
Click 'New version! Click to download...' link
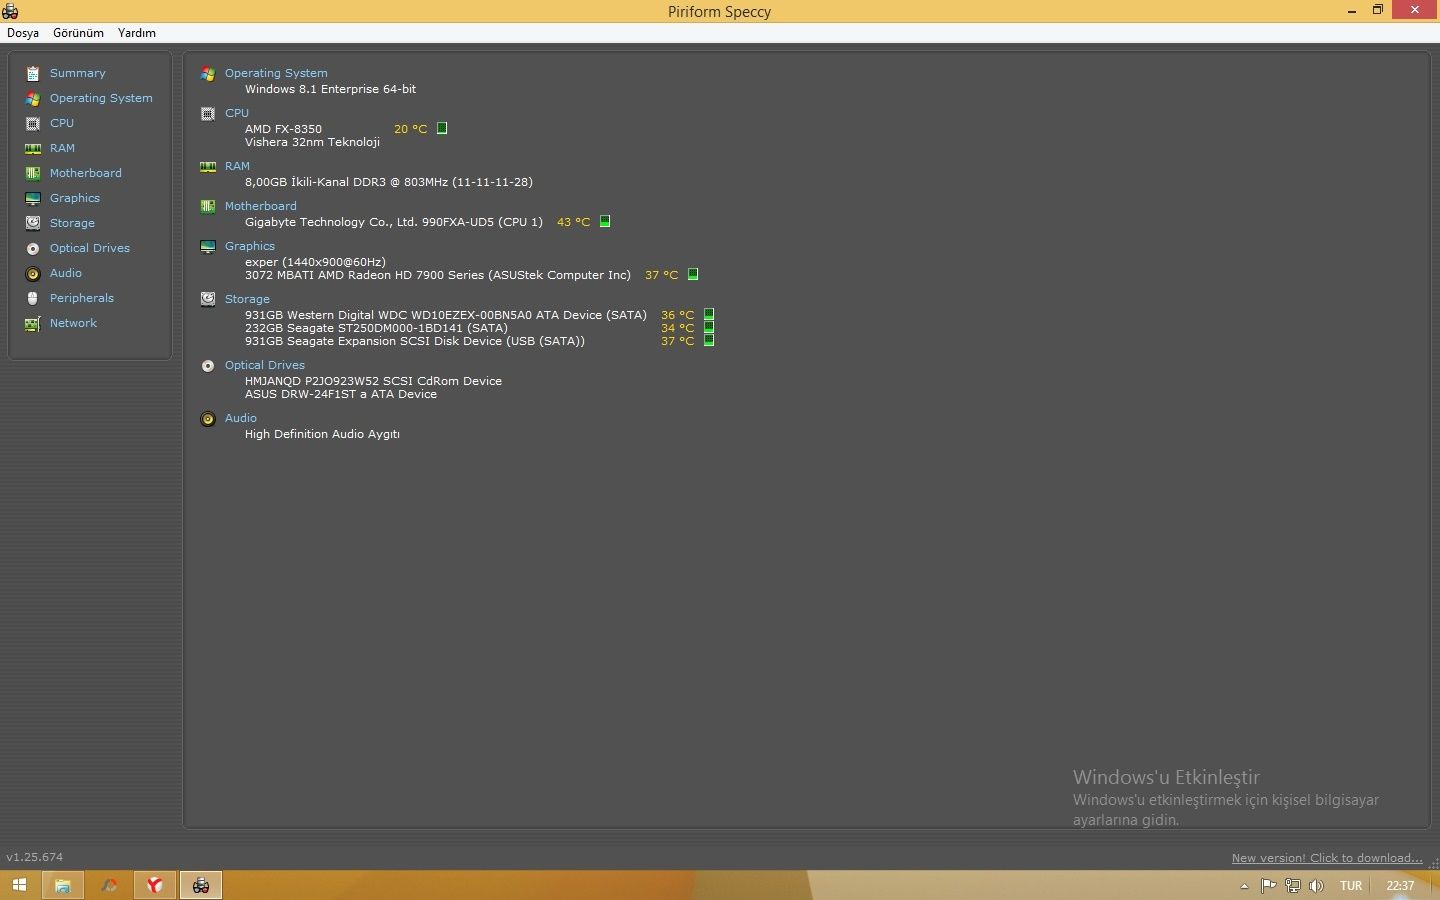coord(1327,858)
